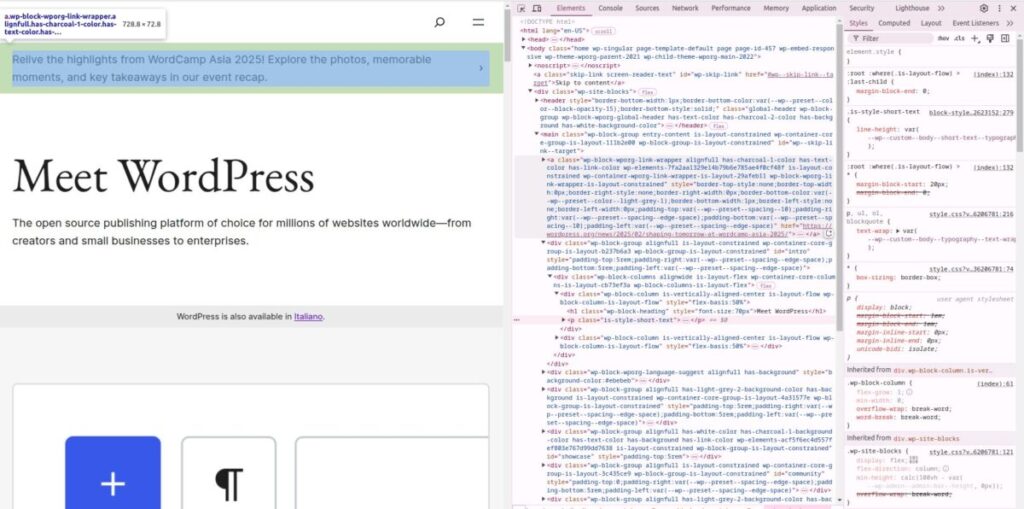Toggle computed styles sidebar icon
1024x509 pixels.
click(1005, 39)
